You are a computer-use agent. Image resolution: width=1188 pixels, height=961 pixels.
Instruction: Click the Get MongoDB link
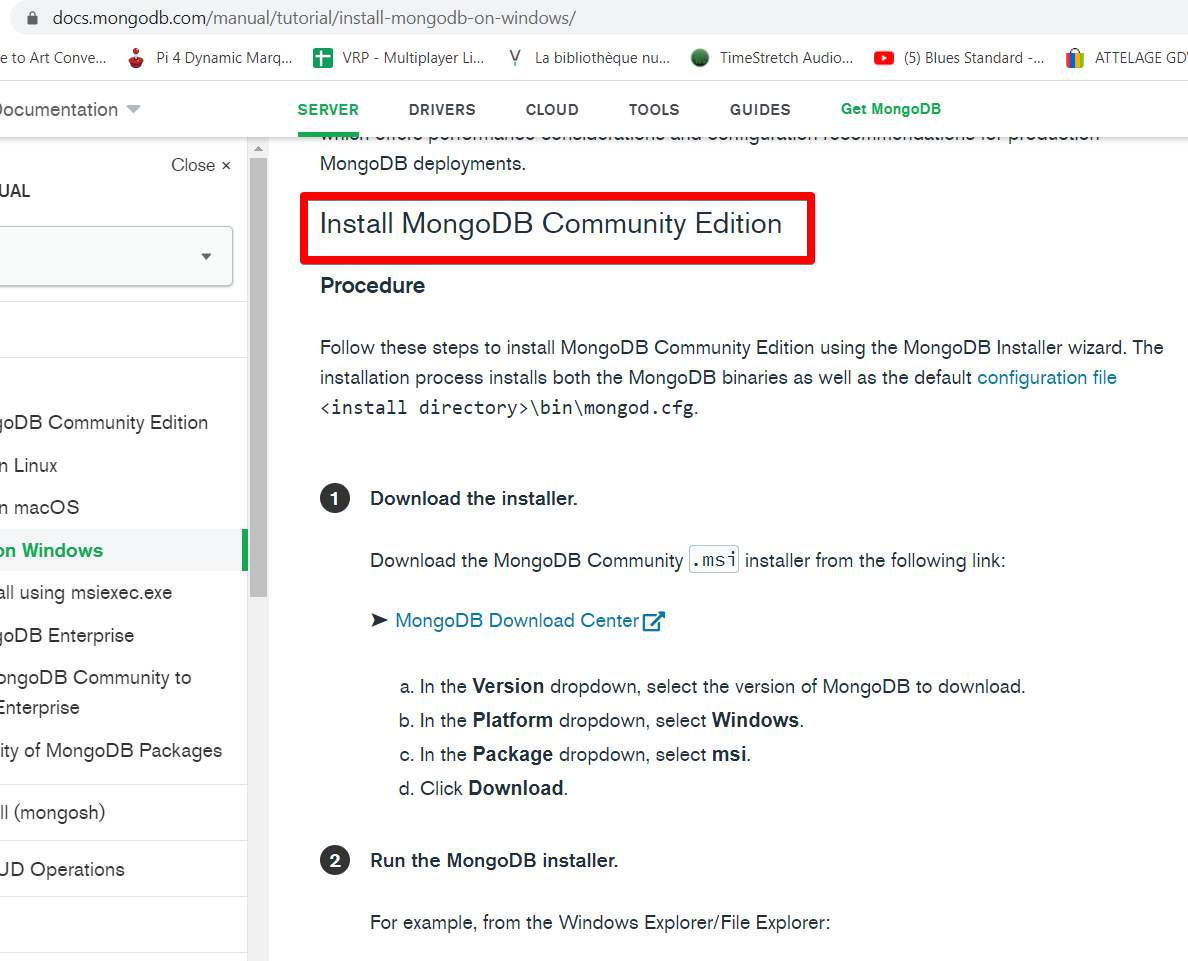click(x=891, y=109)
